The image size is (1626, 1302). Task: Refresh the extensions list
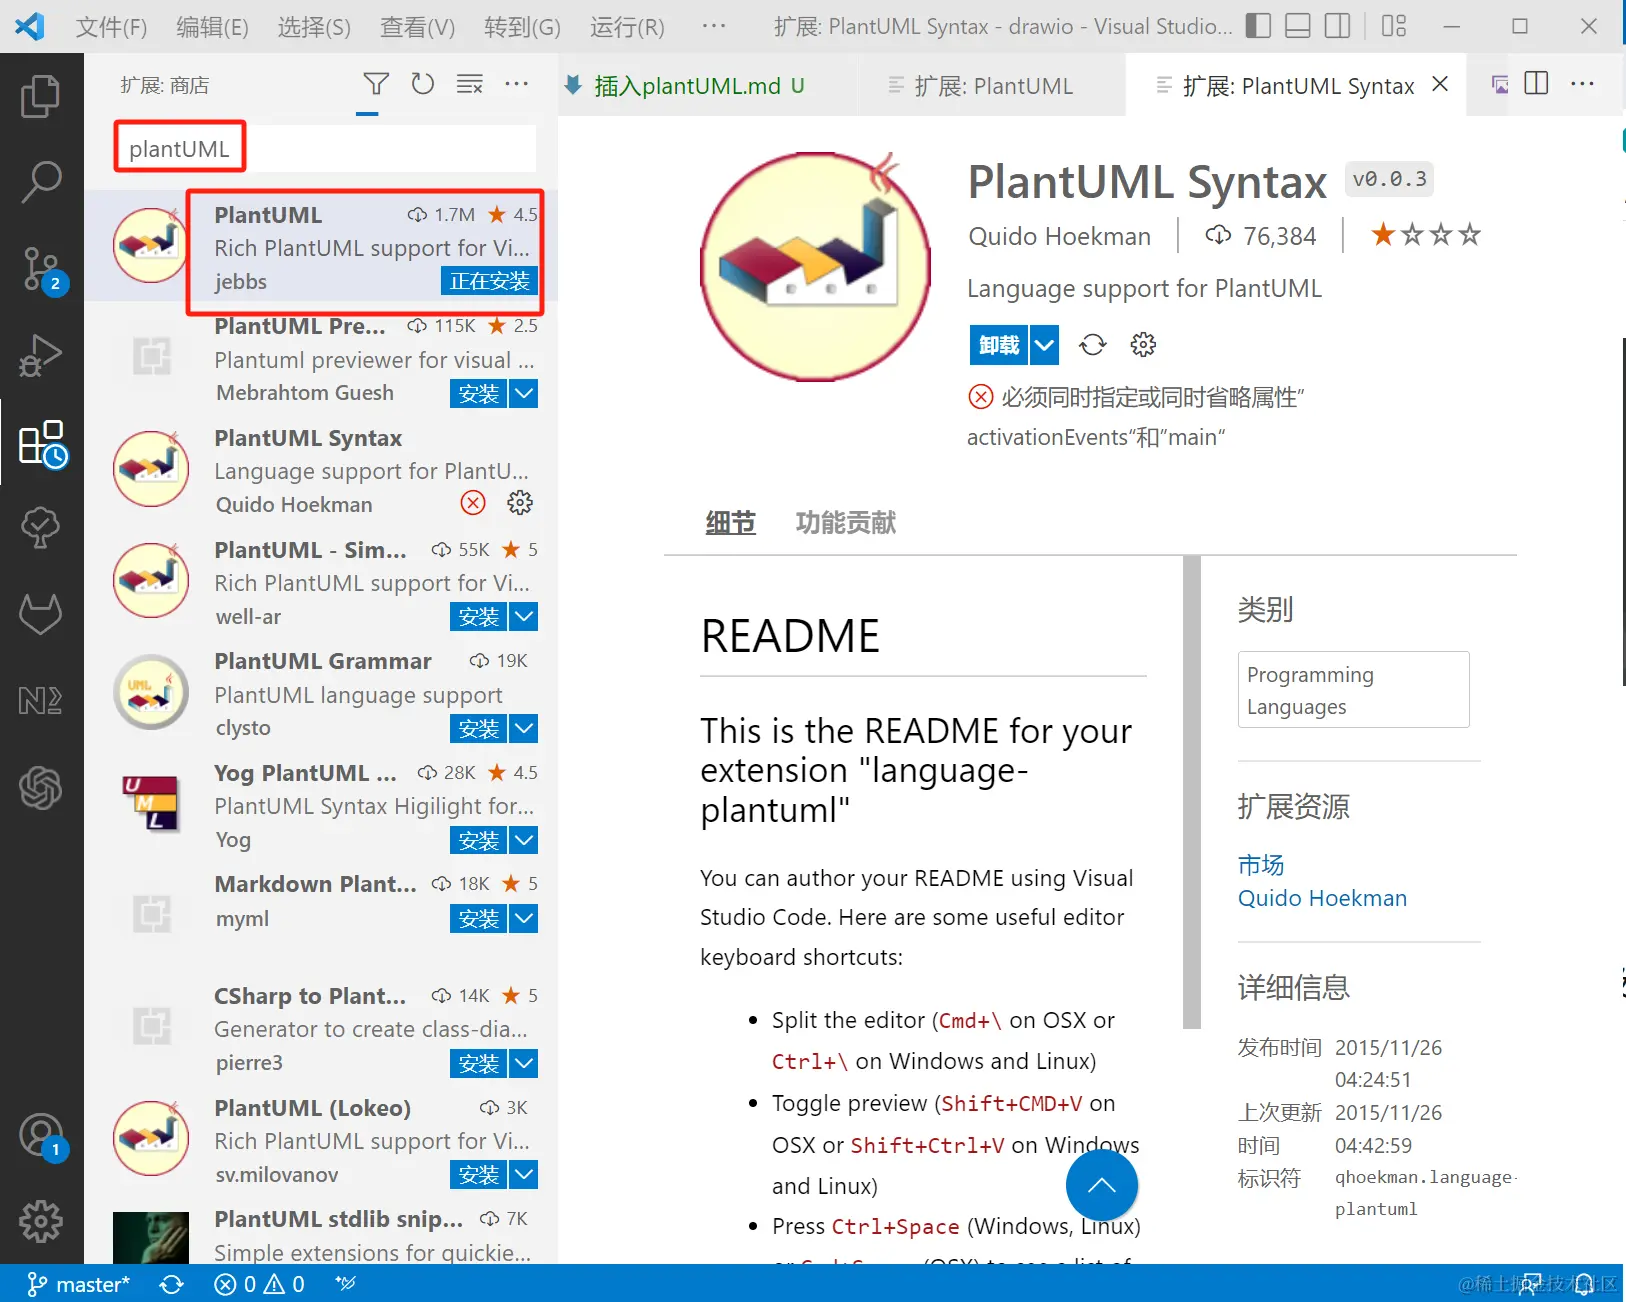(423, 84)
